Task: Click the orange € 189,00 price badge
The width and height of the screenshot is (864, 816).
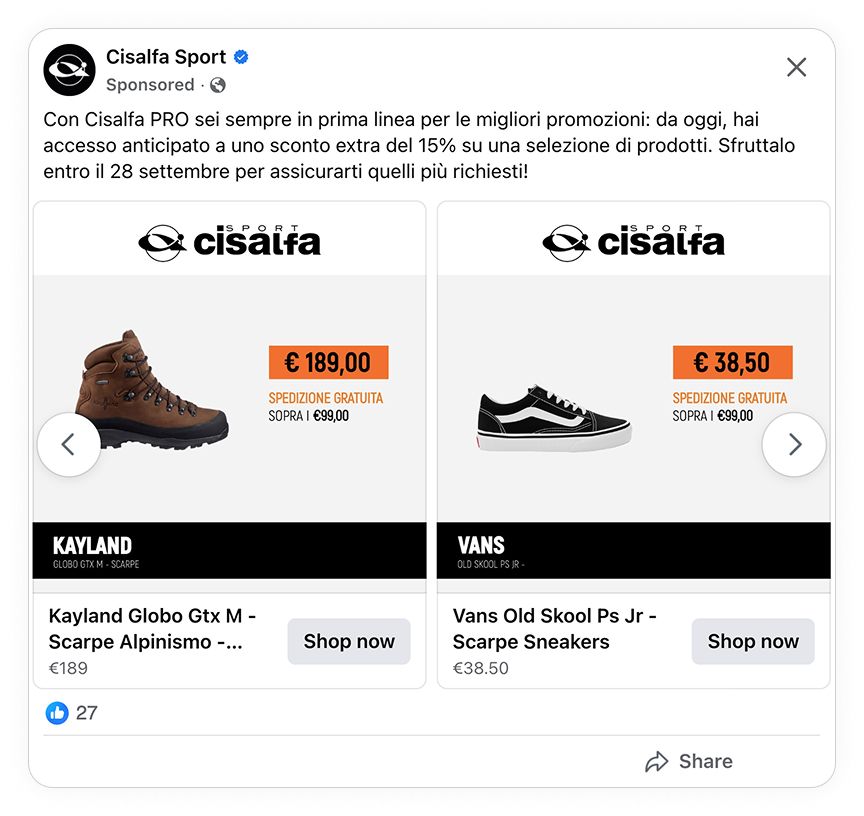Action: (x=328, y=362)
